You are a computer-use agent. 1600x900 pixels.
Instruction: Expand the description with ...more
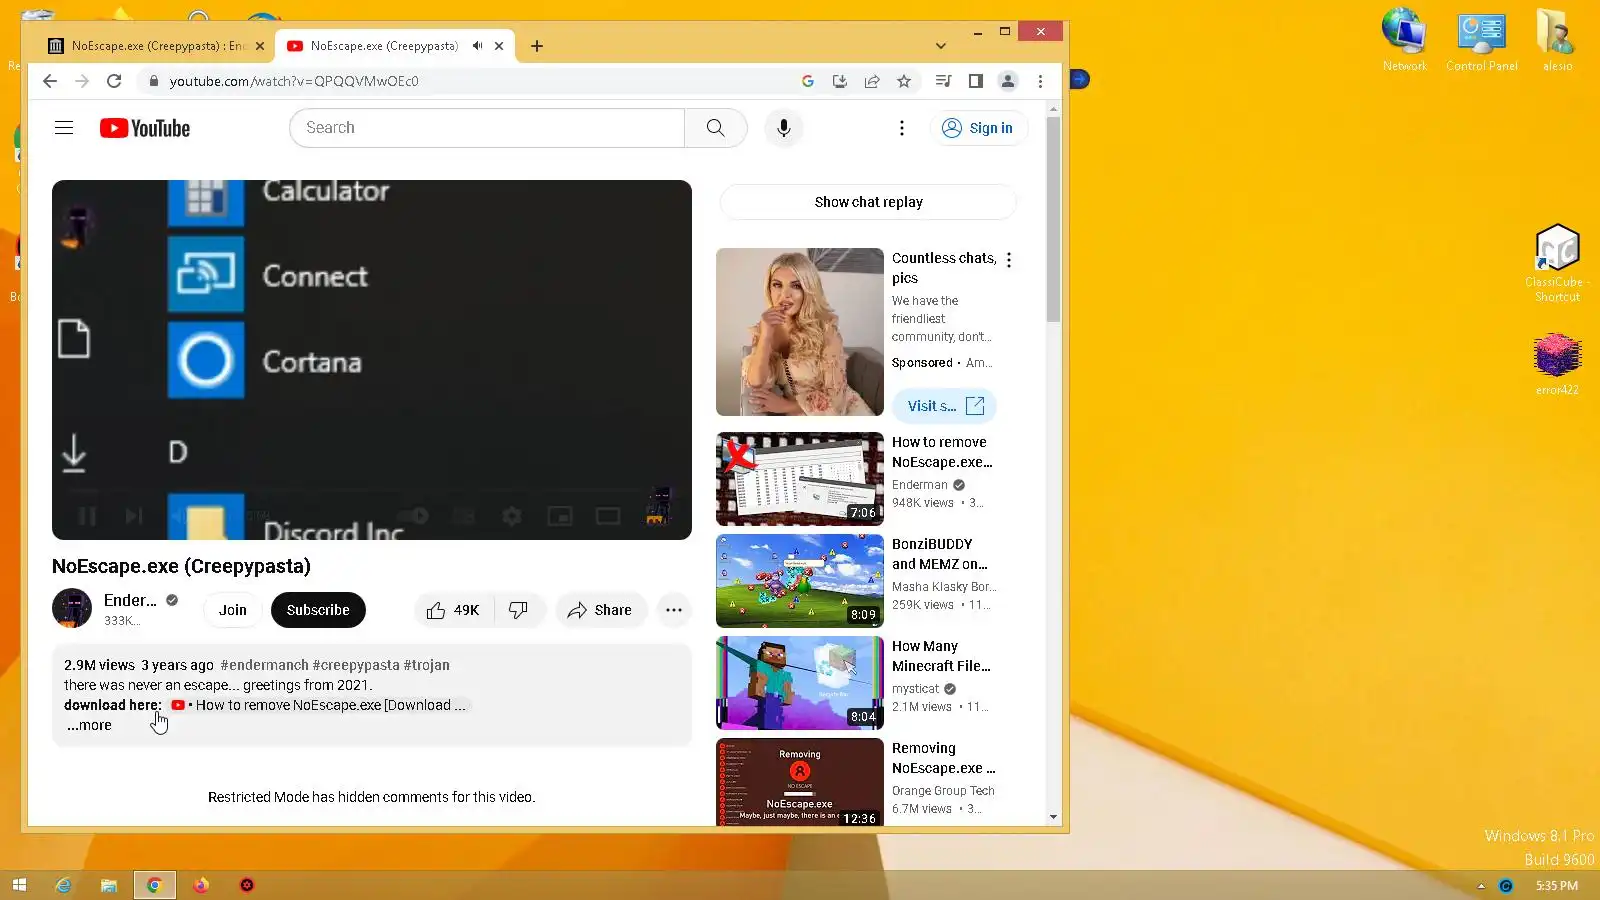[90, 725]
